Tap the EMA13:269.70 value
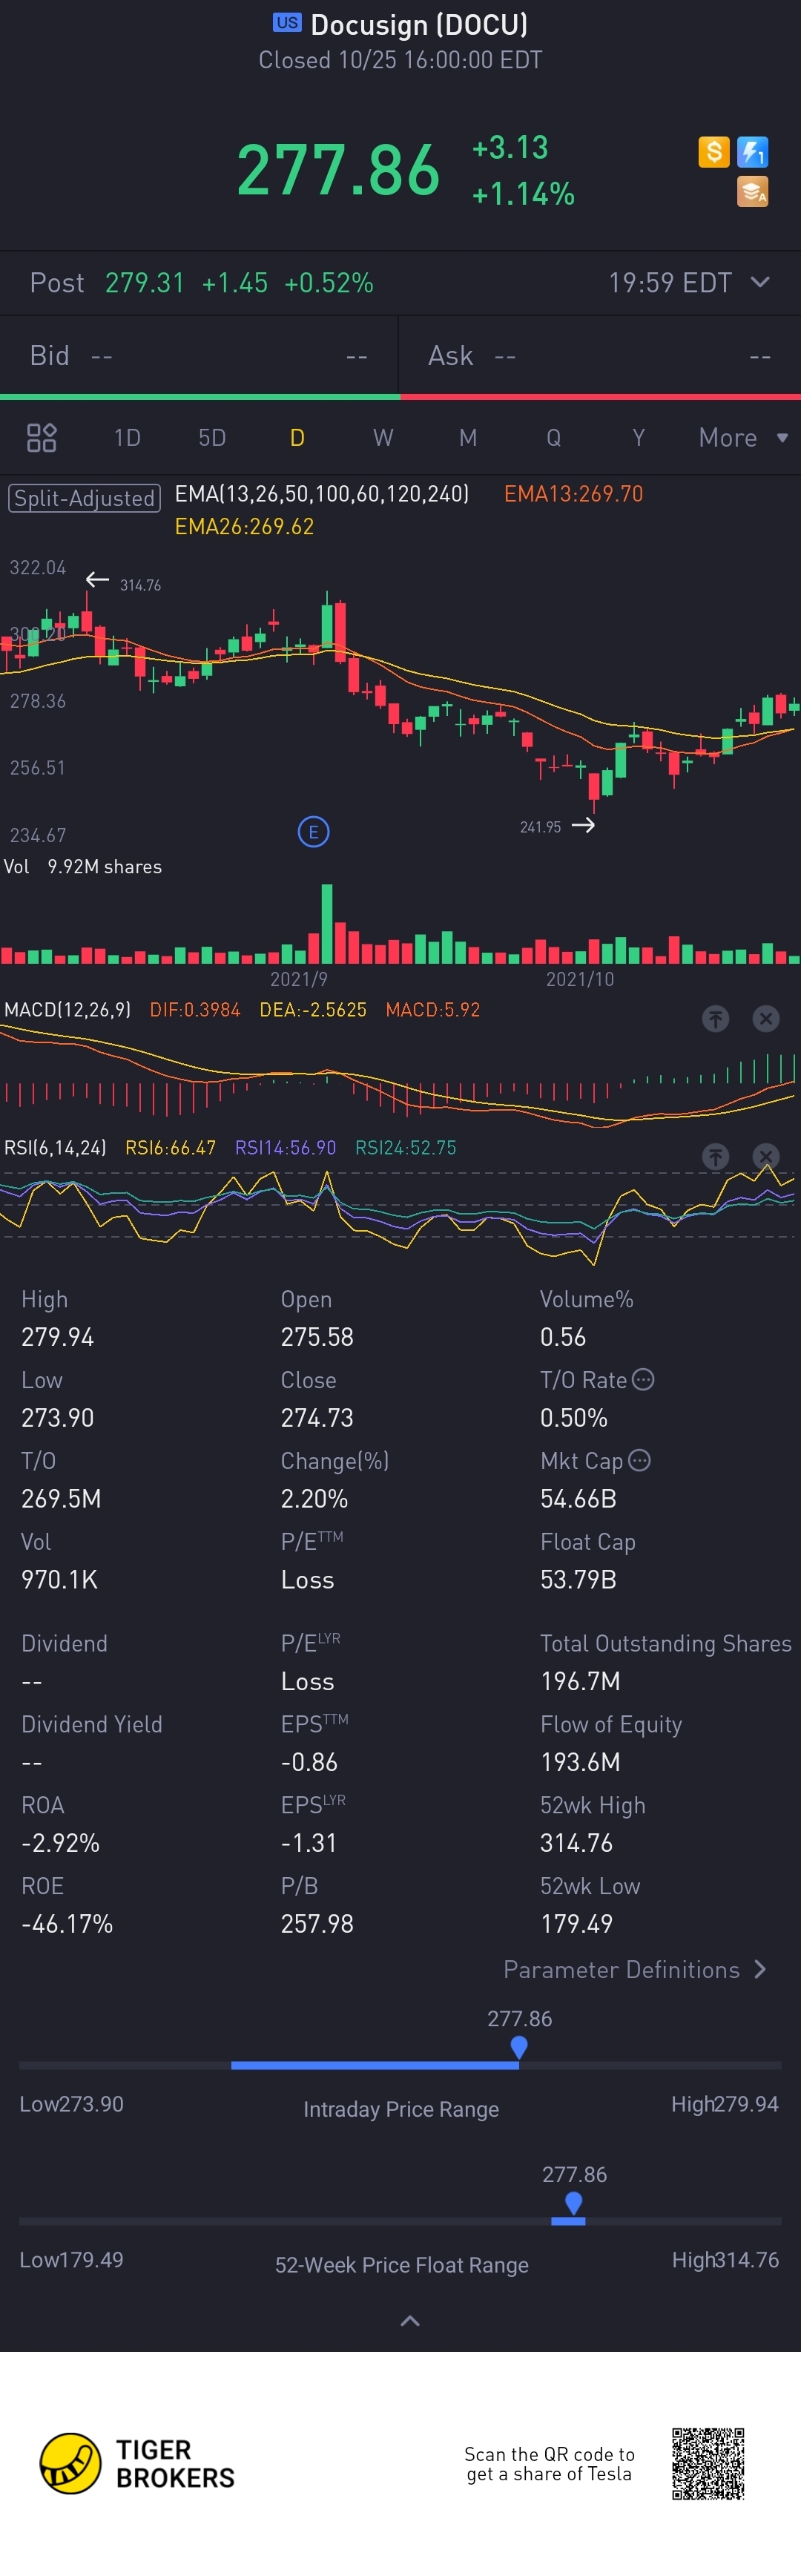Image resolution: width=801 pixels, height=2576 pixels. tap(574, 494)
